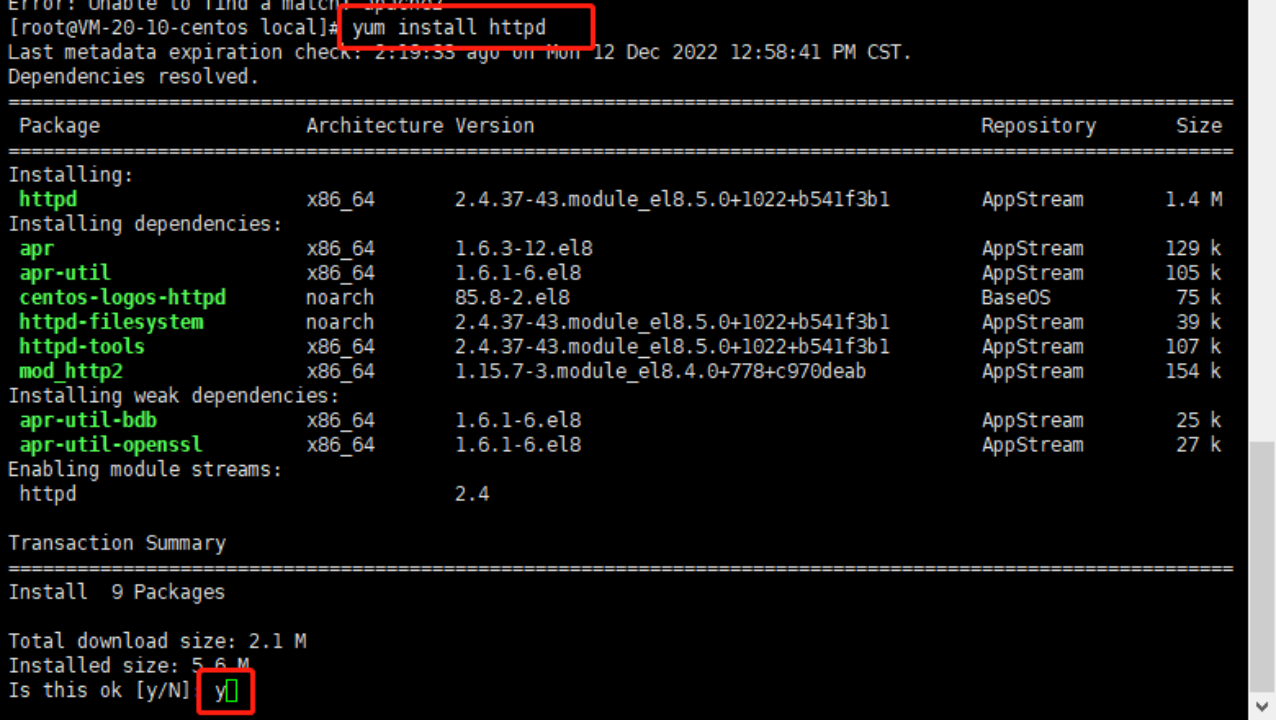Click the version '85.8-2.el8'
1276x720 pixels.
[512, 298]
